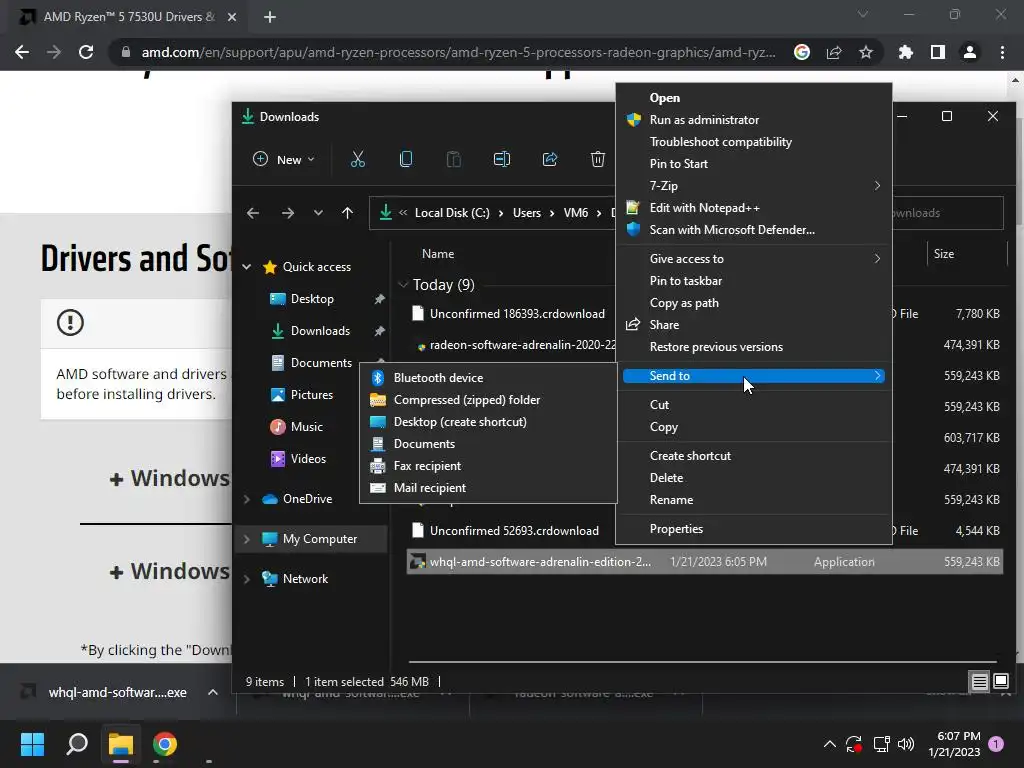Send to Compressed (zipped) folder
Viewport: 1024px width, 768px height.
(x=488, y=400)
